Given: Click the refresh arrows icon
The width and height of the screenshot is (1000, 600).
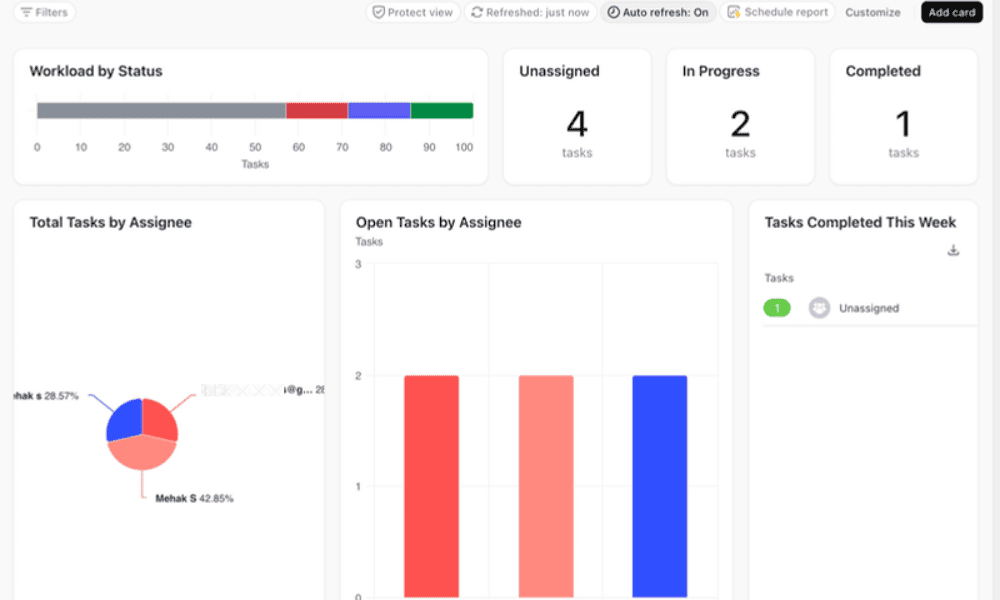Looking at the screenshot, I should [477, 12].
